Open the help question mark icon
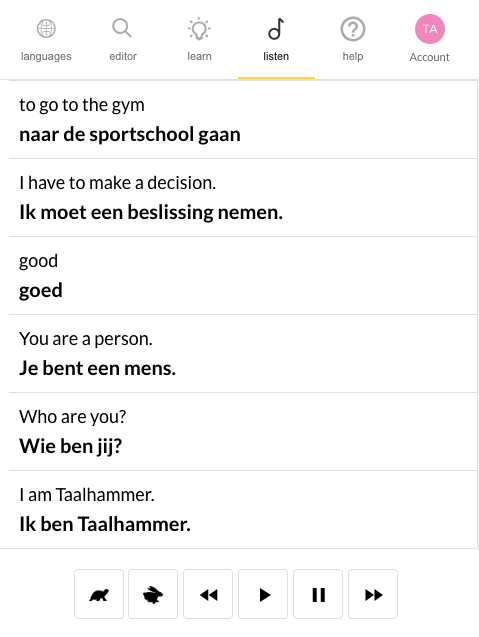 (353, 29)
